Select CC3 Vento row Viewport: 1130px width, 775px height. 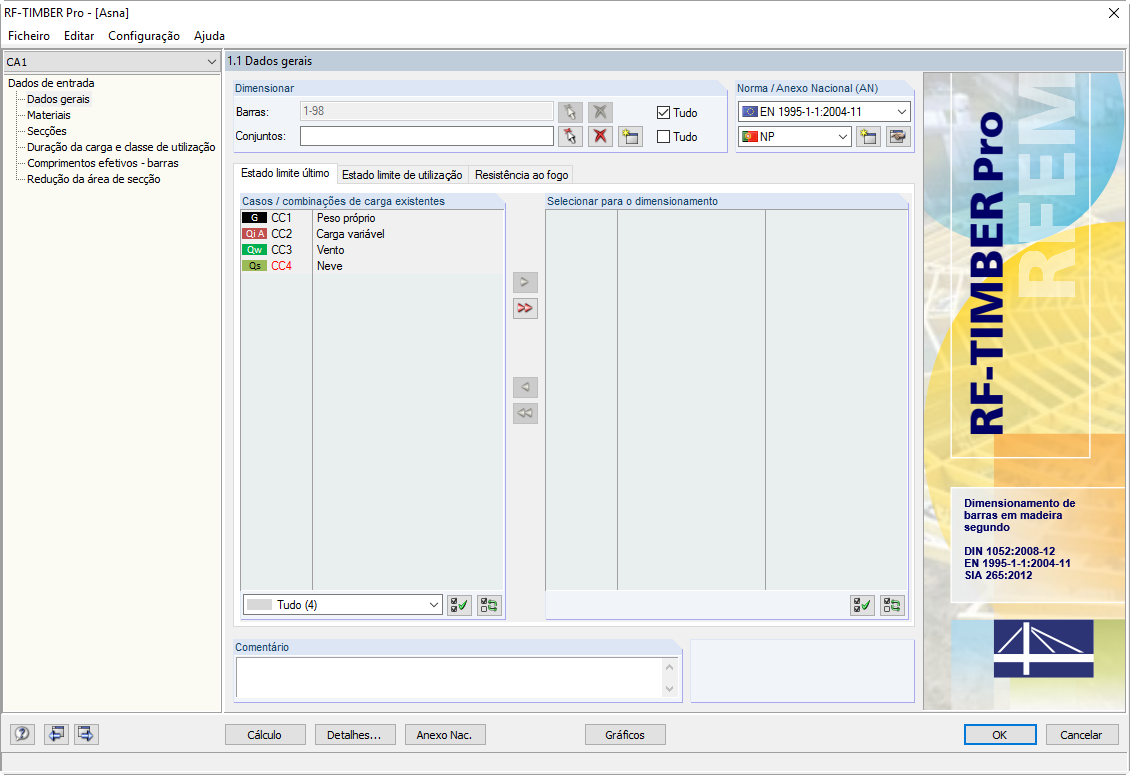pyautogui.click(x=372, y=249)
